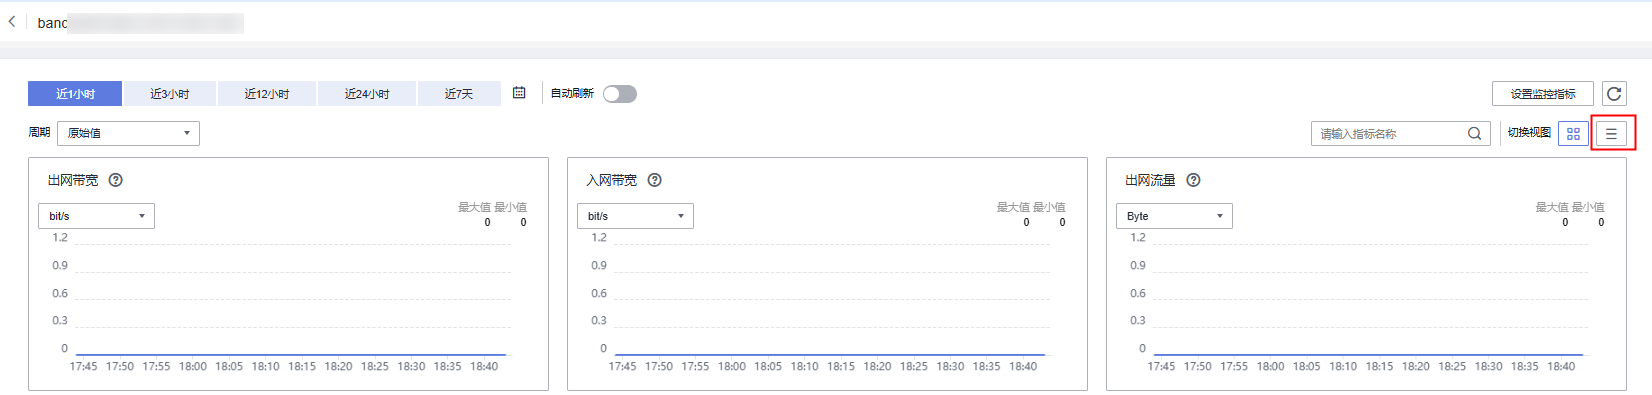
Task: Toggle the 自动刷新 auto refresh switch
Action: pyautogui.click(x=620, y=94)
